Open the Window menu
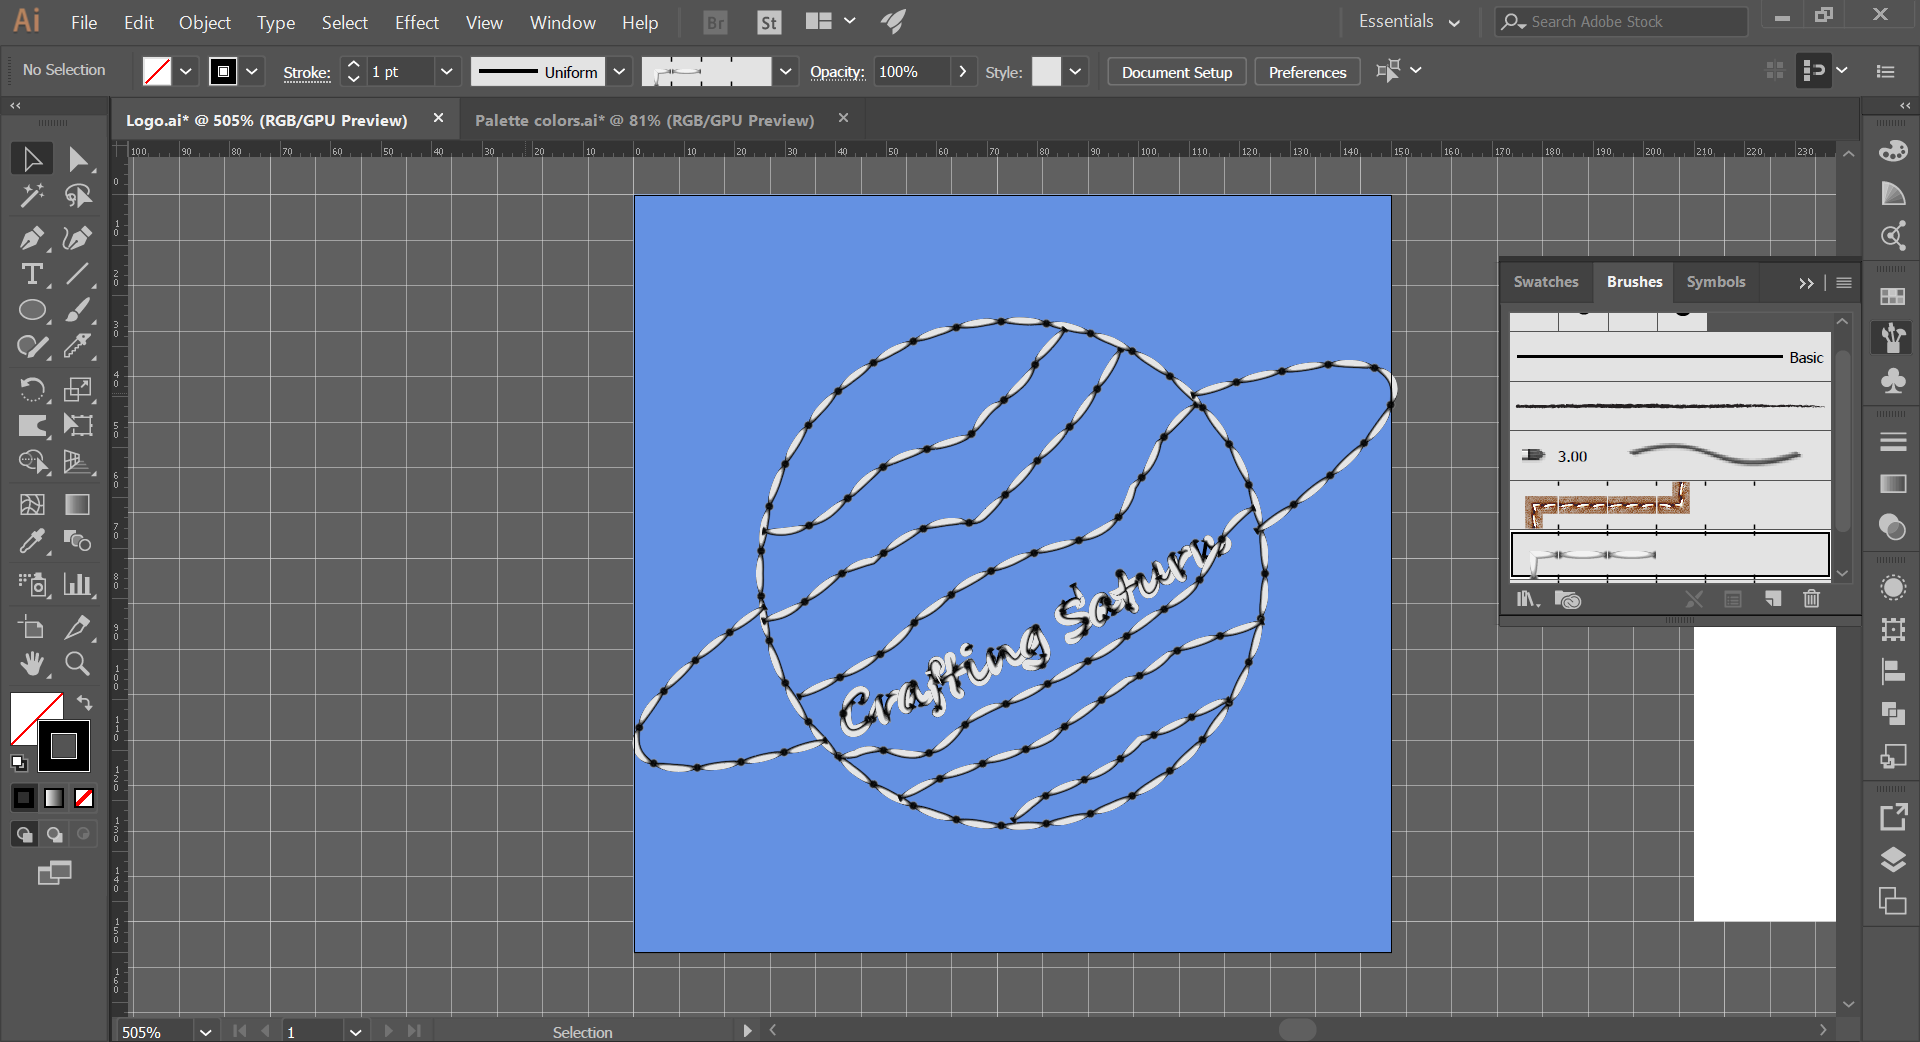 [562, 22]
